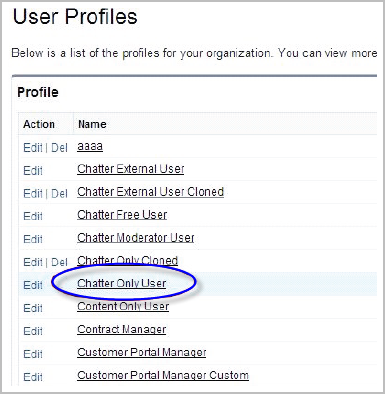Edit the Chatter Only User profile
This screenshot has width=385, height=394.
tap(33, 286)
